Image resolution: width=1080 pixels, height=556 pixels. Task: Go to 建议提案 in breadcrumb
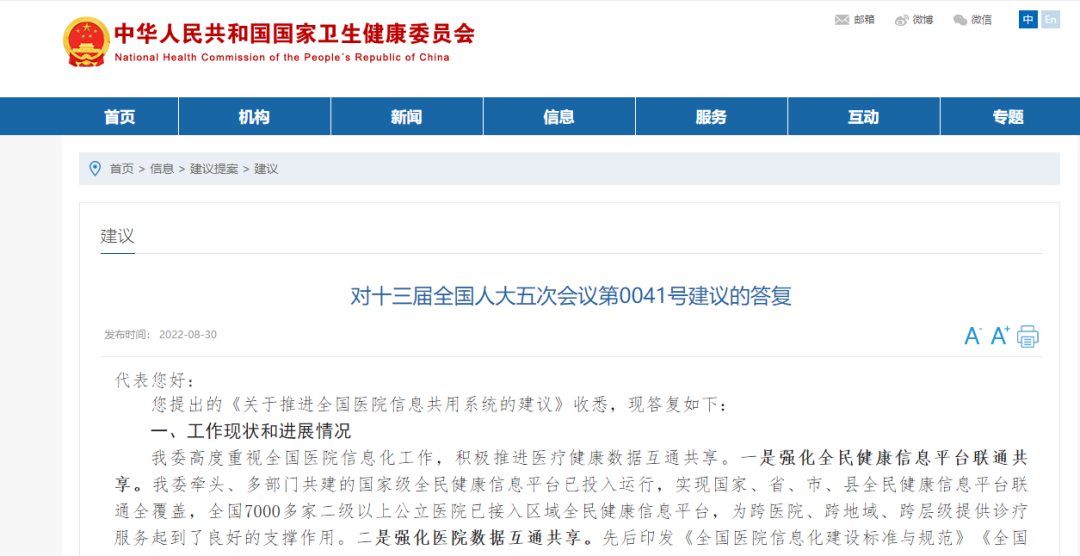[214, 169]
